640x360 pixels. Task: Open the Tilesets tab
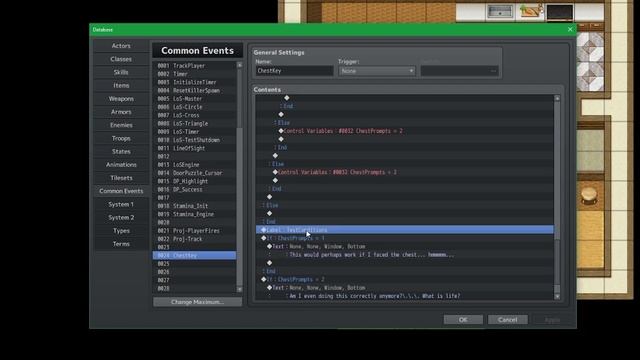click(x=121, y=178)
